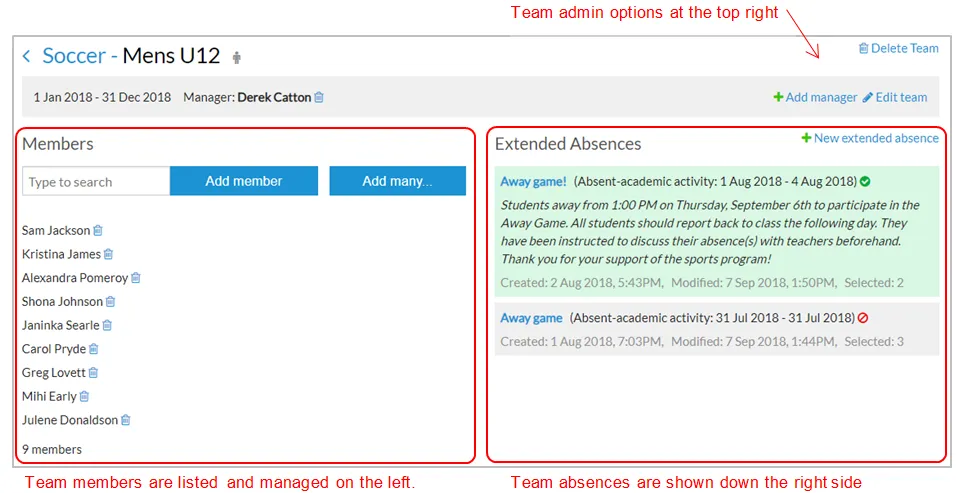The height and width of the screenshot is (493, 956).
Task: Click date range 1 Jan 2018 - 31 Dec 2018
Action: [102, 97]
